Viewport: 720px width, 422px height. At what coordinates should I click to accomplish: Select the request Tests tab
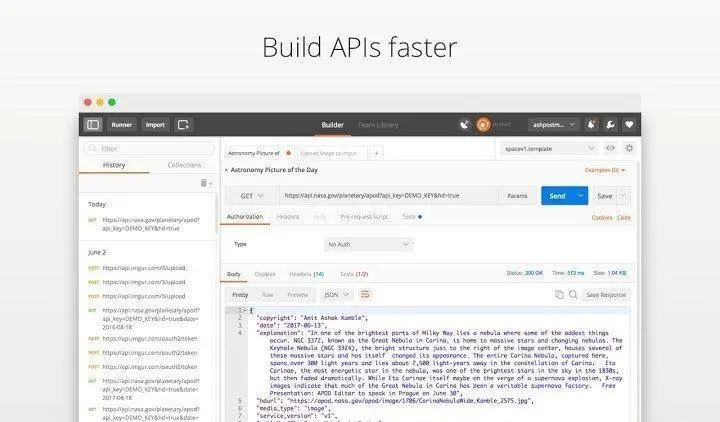click(411, 216)
